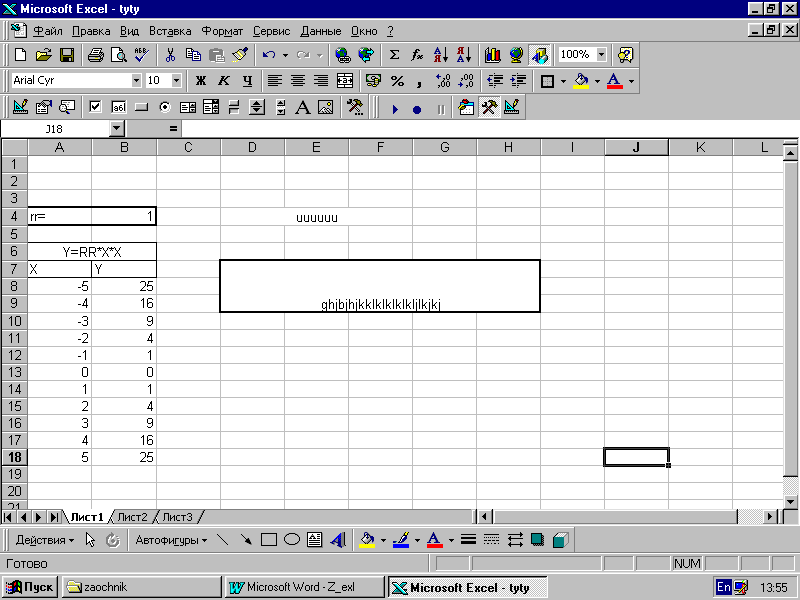Open the Формат menu

pos(221,31)
